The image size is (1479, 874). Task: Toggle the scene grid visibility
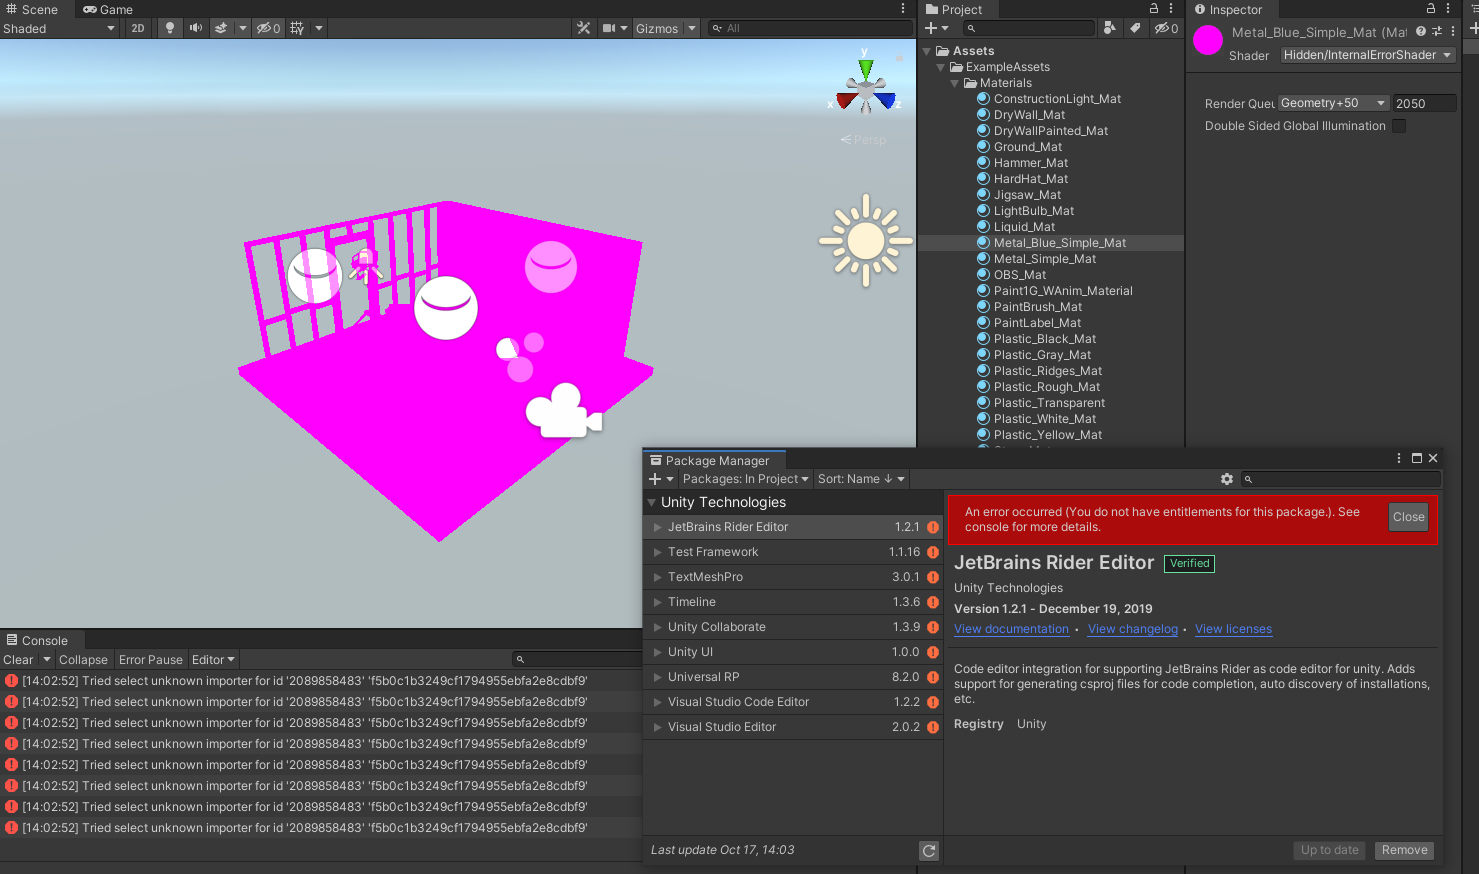pyautogui.click(x=297, y=28)
